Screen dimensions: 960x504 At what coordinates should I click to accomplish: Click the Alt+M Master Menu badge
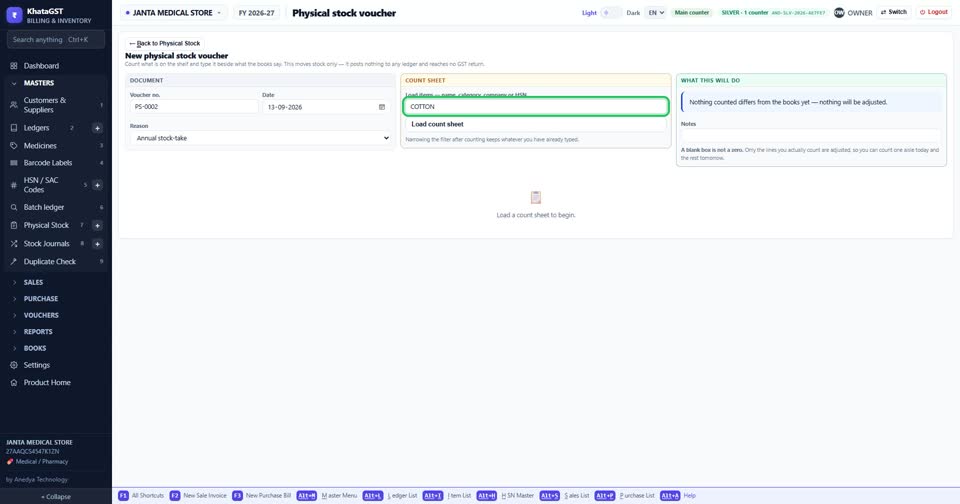[306, 495]
